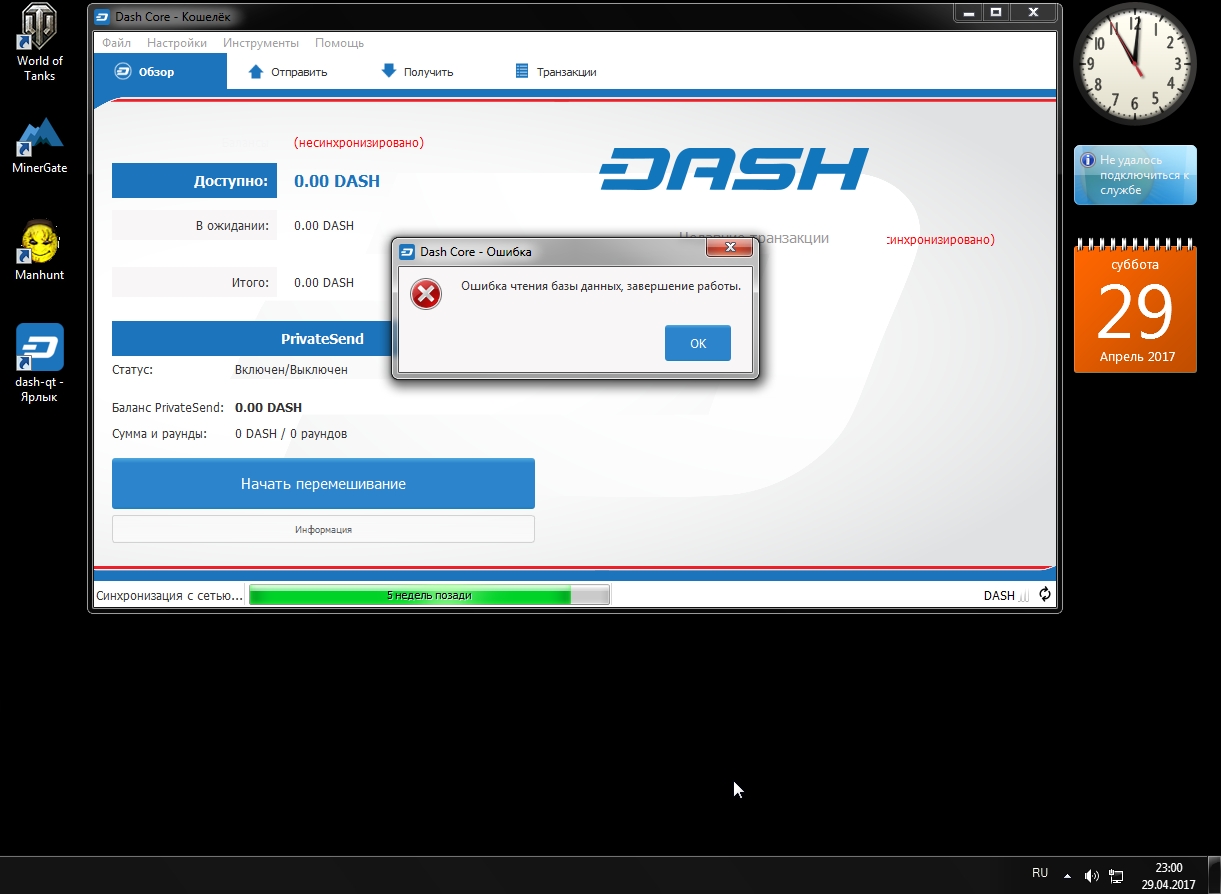Click the Информация button
Screen dimensions: 1221x894
[323, 529]
